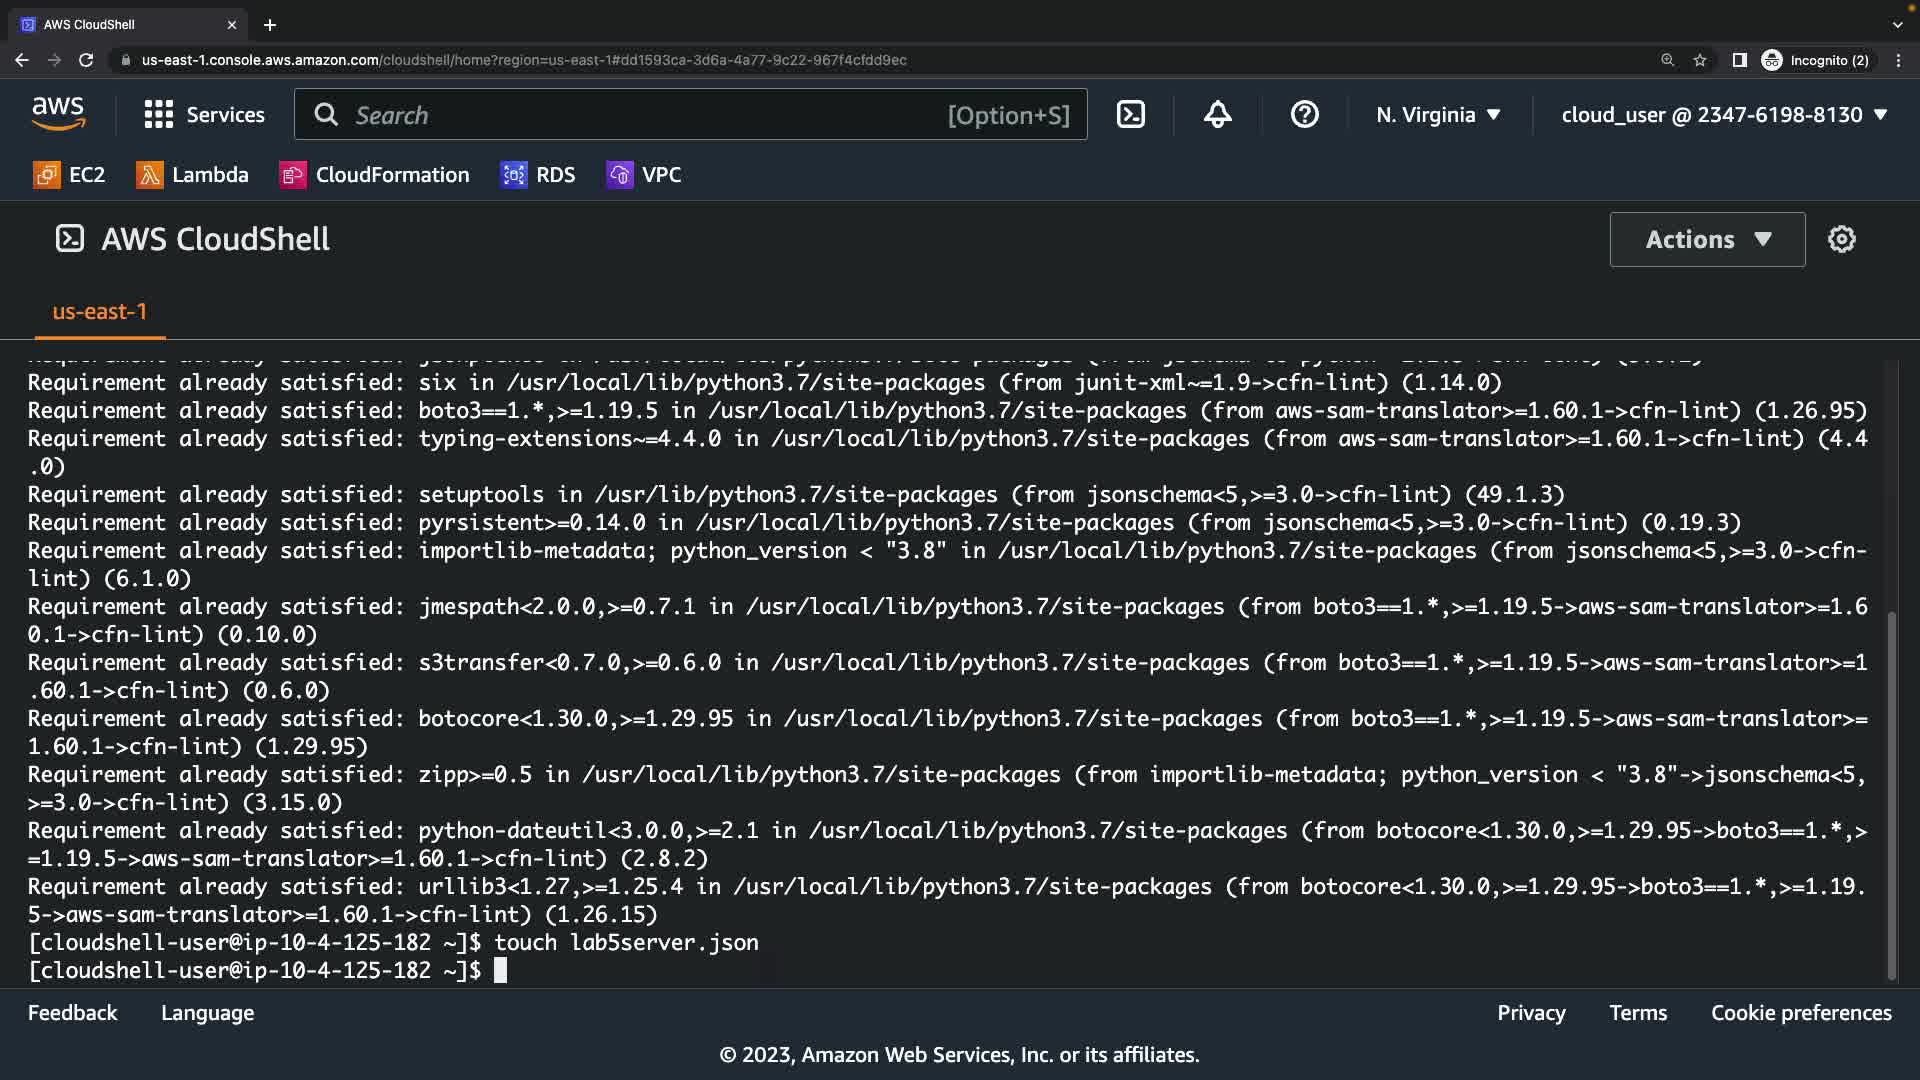This screenshot has height=1080, width=1920.
Task: Open a new browser tab
Action: pyautogui.click(x=270, y=25)
